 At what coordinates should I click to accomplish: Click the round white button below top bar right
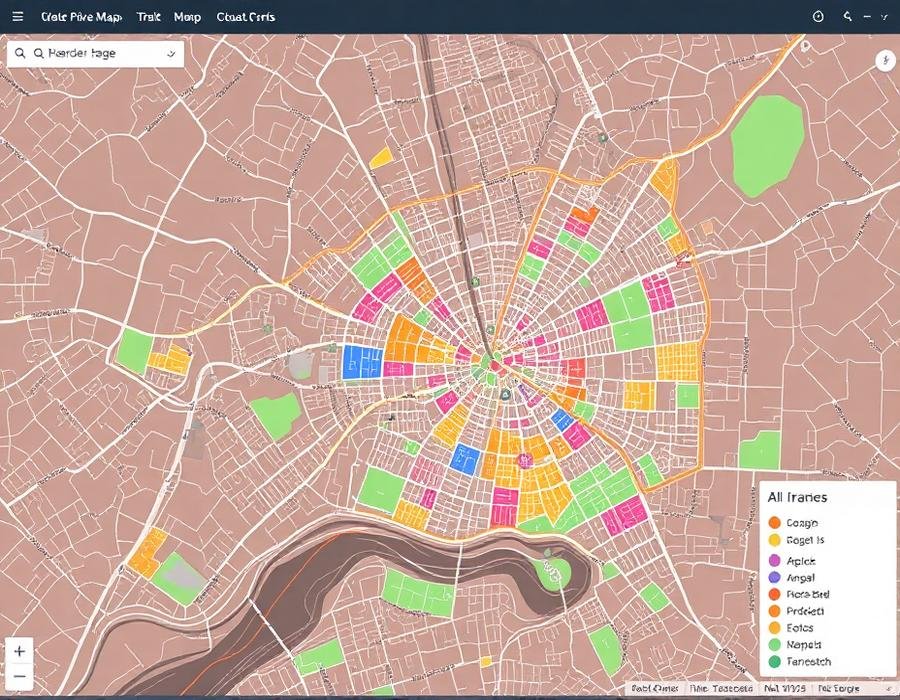(886, 60)
